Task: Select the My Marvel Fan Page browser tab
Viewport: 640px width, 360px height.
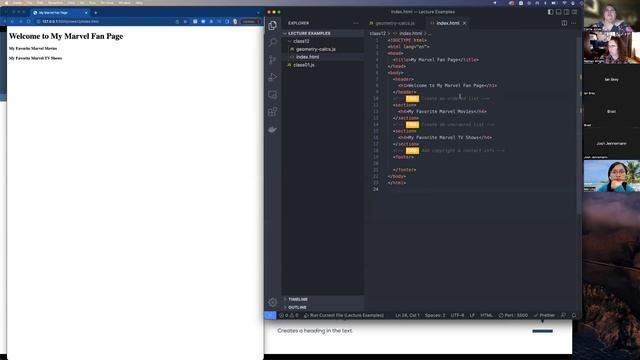Action: click(59, 13)
